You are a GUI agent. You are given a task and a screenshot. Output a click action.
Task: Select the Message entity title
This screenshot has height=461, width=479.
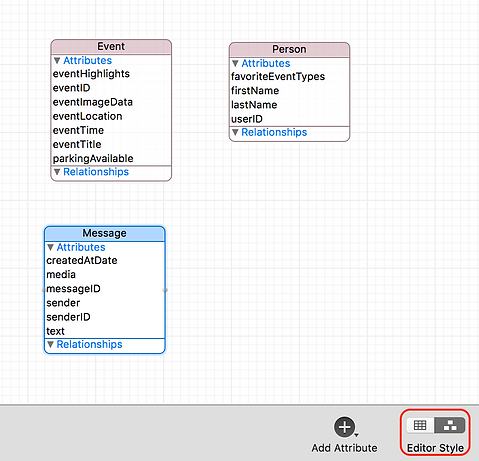coord(104,233)
